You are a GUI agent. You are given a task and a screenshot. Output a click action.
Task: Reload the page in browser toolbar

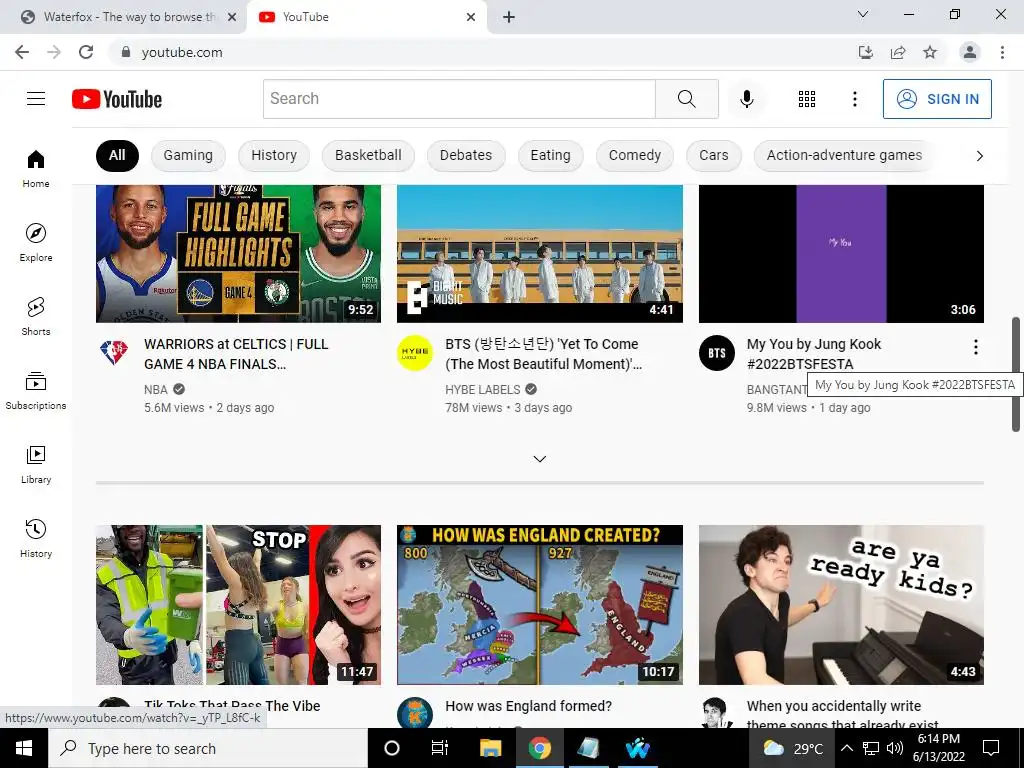[86, 52]
